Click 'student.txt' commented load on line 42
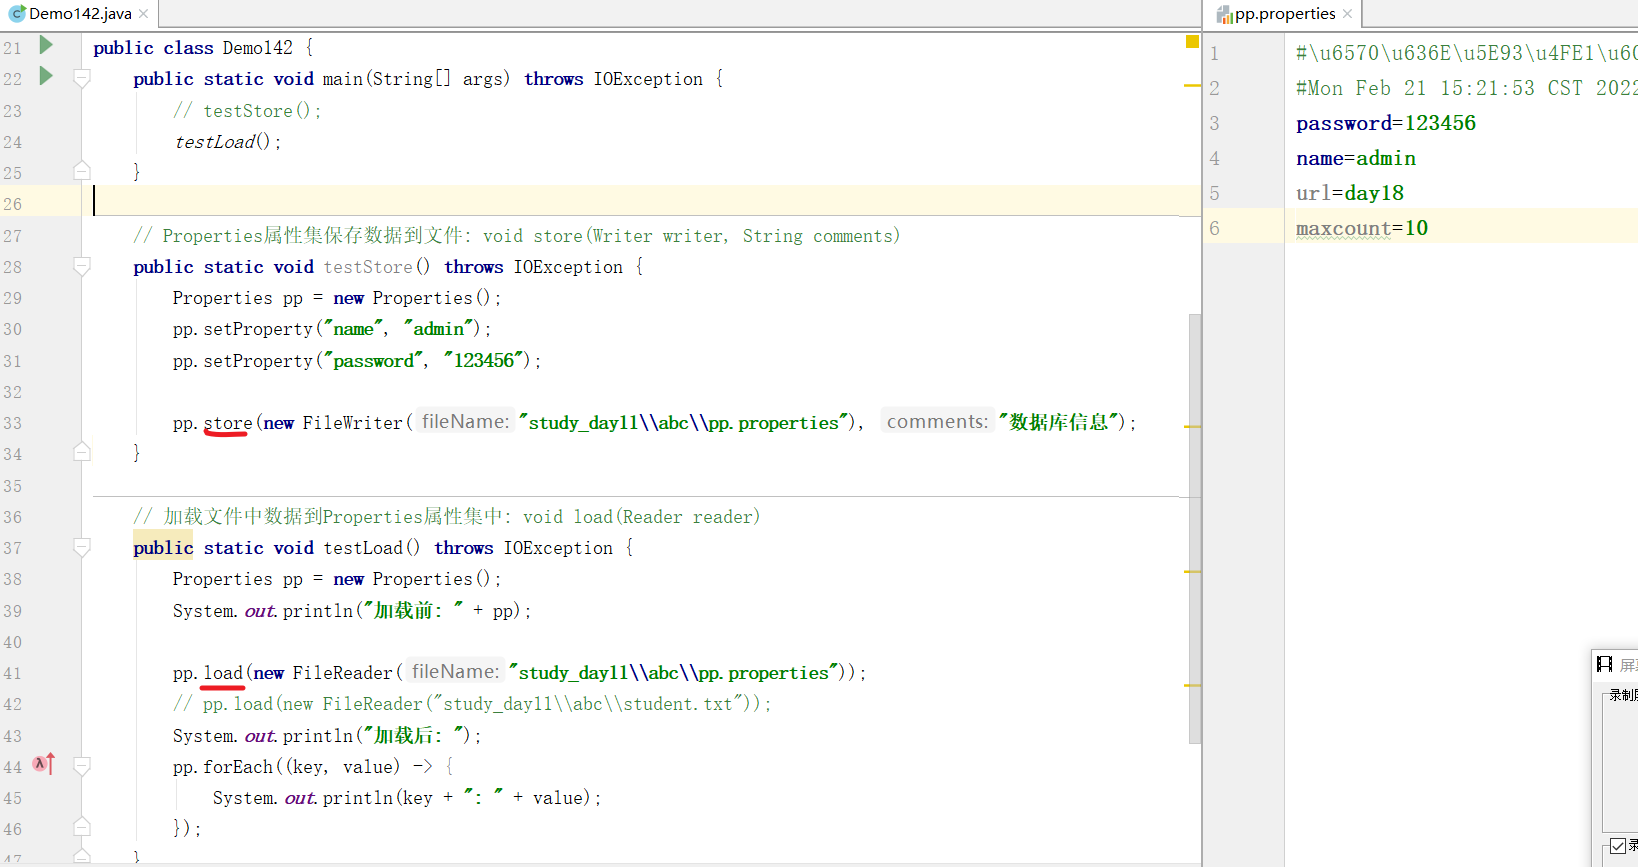 (x=472, y=704)
